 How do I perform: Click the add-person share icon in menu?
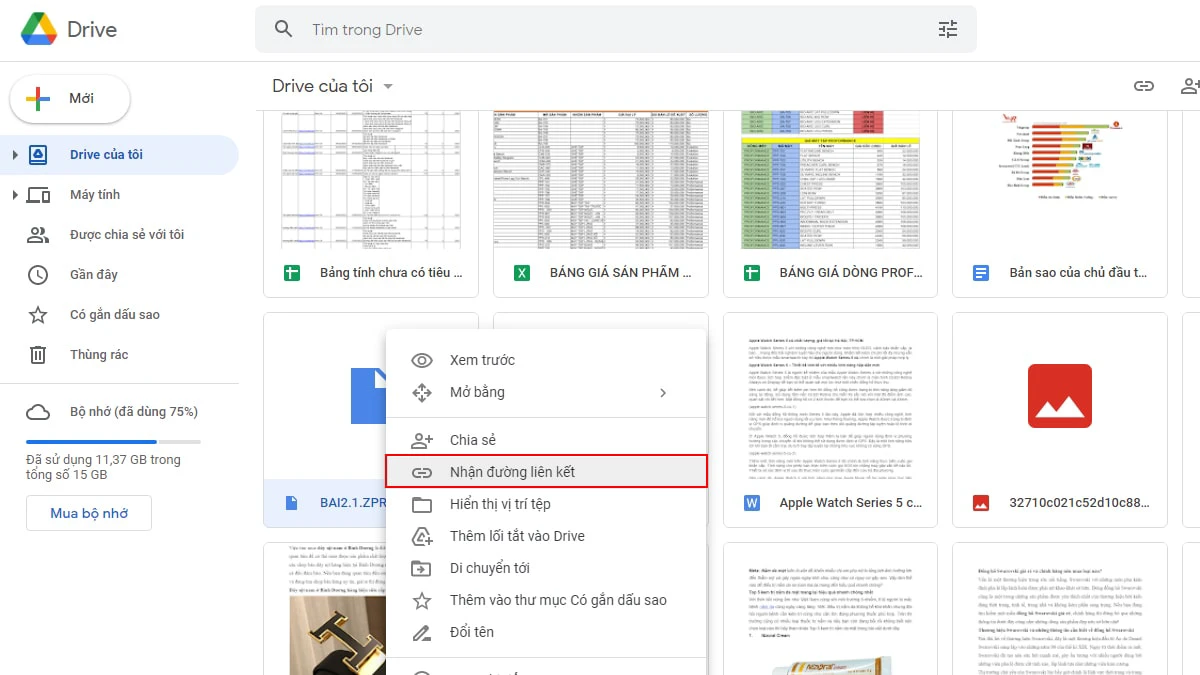422,440
